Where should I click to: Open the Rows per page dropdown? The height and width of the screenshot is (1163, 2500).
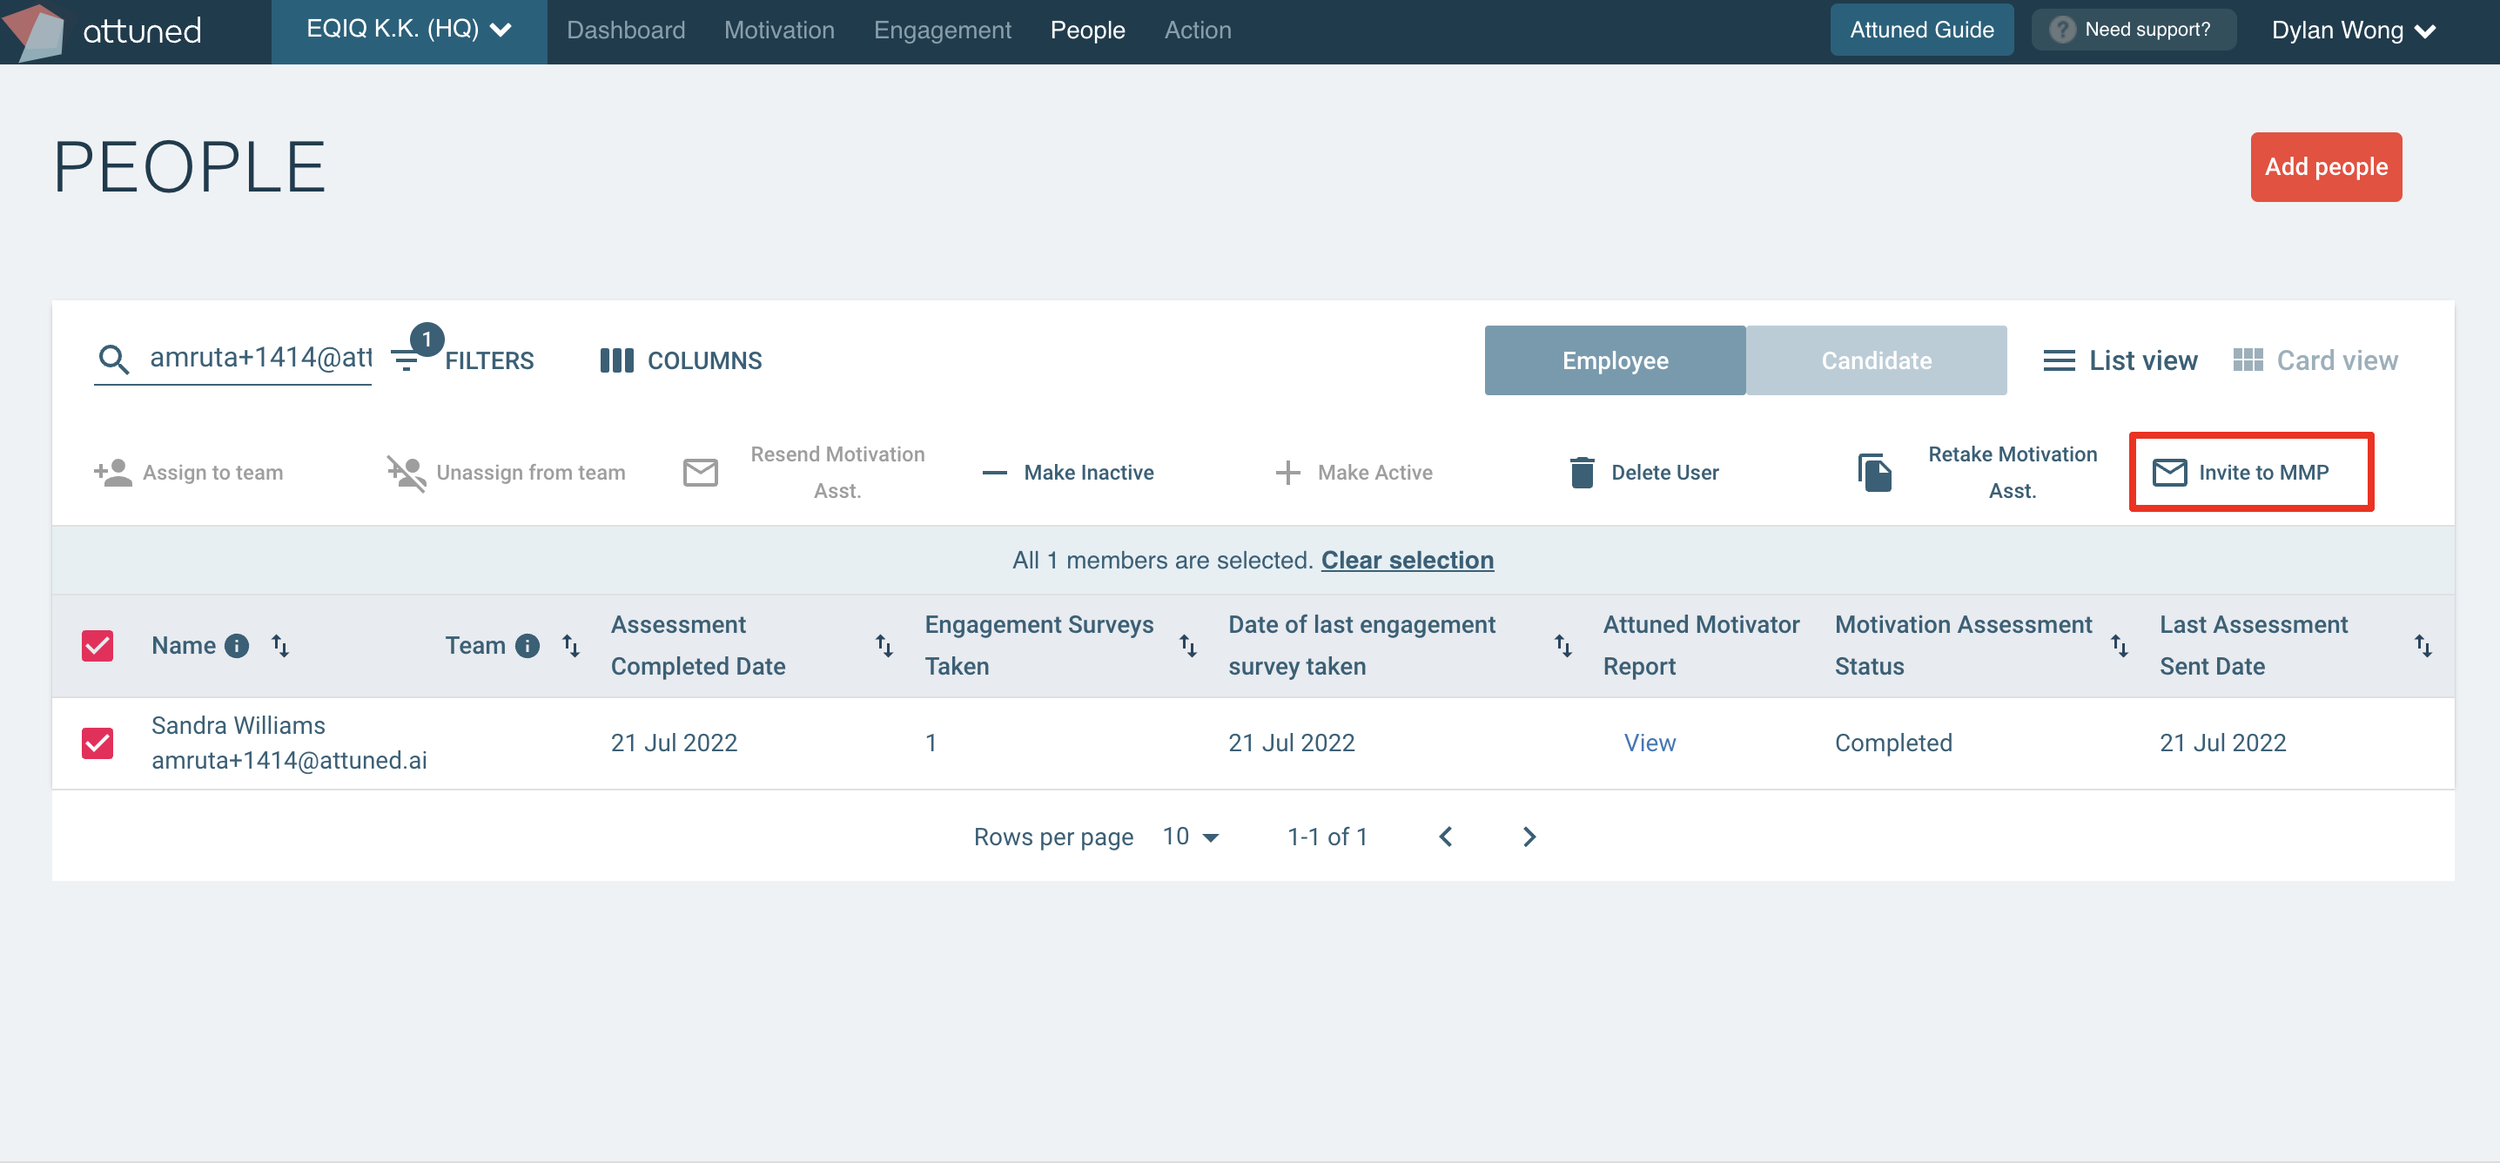[x=1190, y=836]
